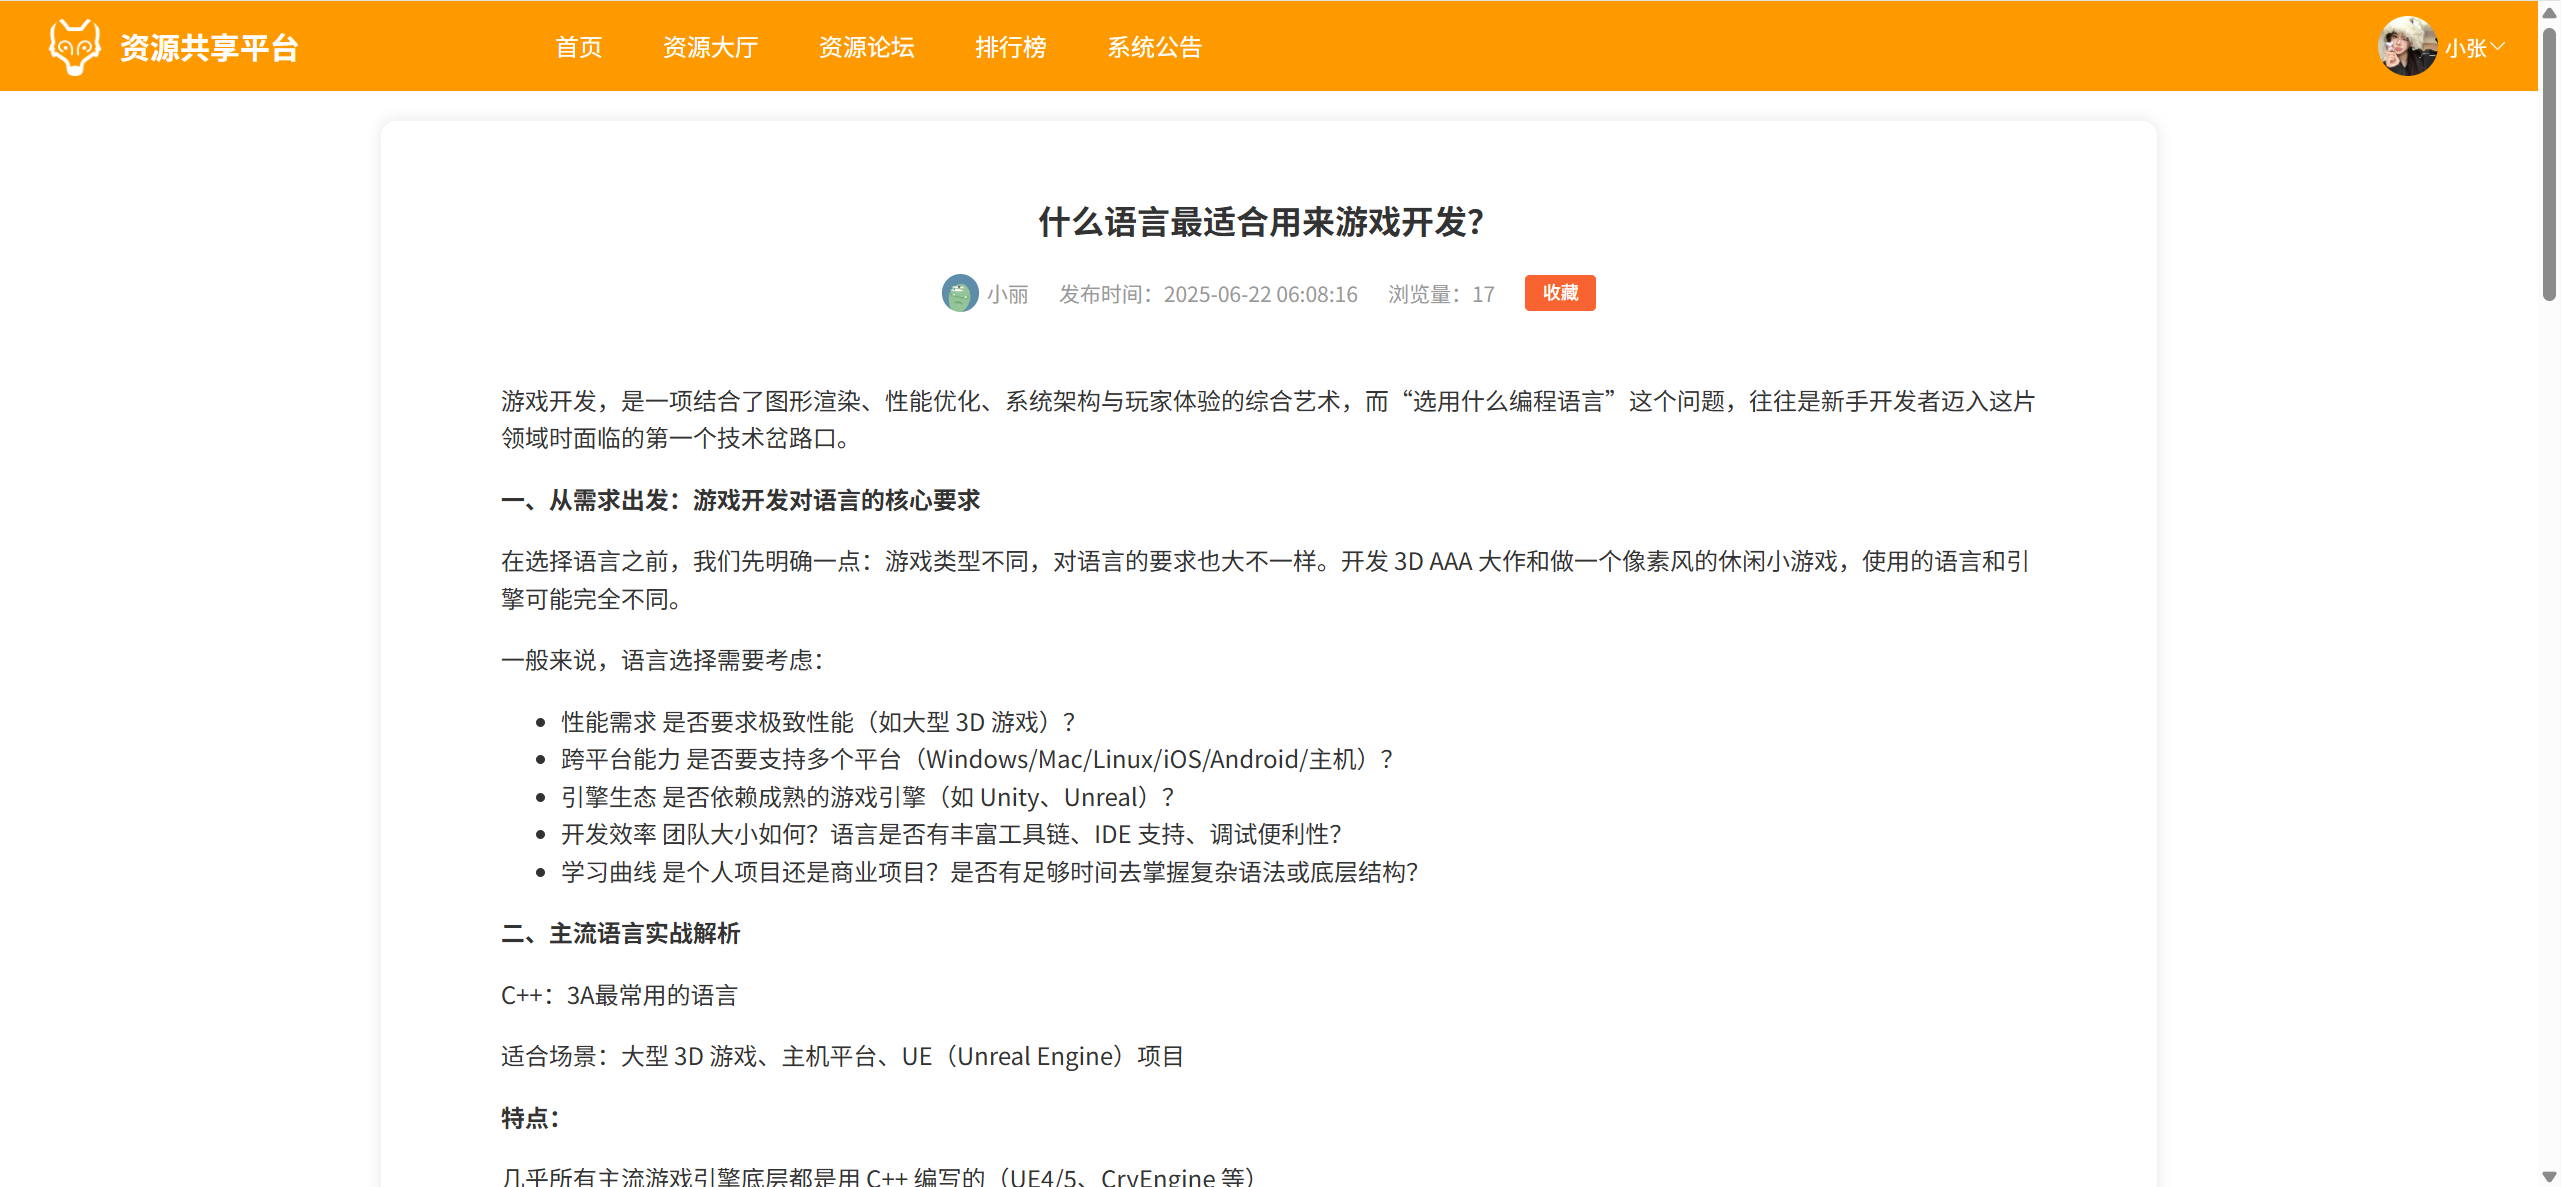
Task: Click the 资源共享平台 site title
Action: pos(209,47)
